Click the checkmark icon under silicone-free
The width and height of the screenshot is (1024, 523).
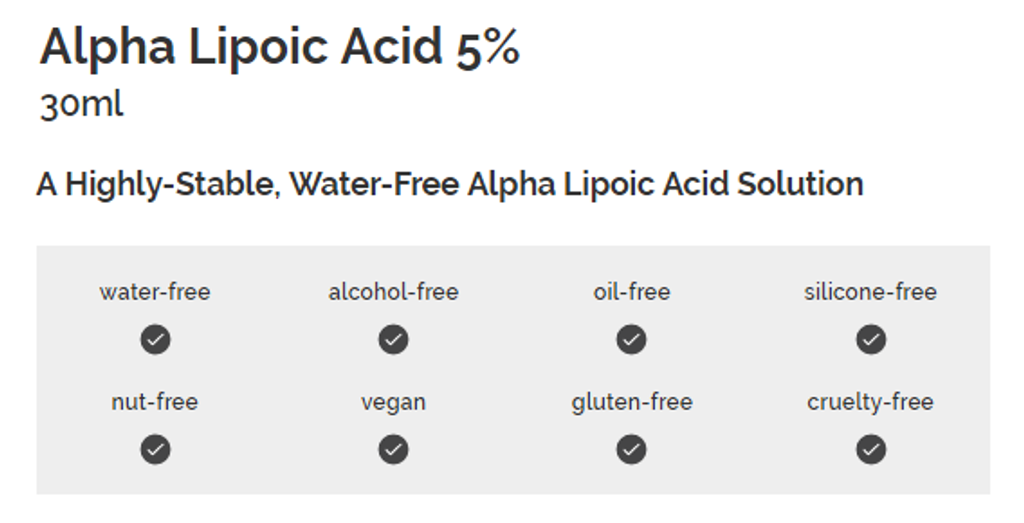tap(871, 340)
